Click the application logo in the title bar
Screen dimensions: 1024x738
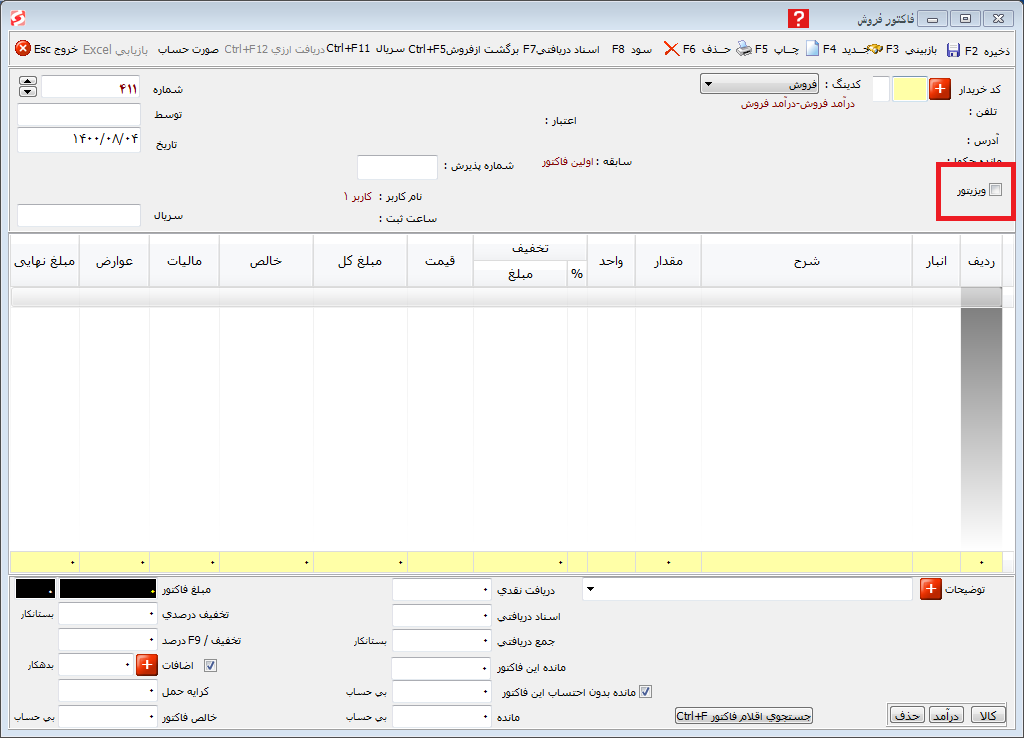coord(18,18)
